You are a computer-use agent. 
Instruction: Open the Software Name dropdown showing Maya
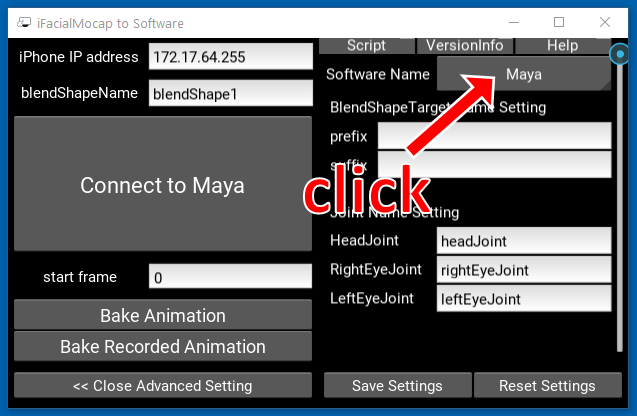(x=524, y=74)
